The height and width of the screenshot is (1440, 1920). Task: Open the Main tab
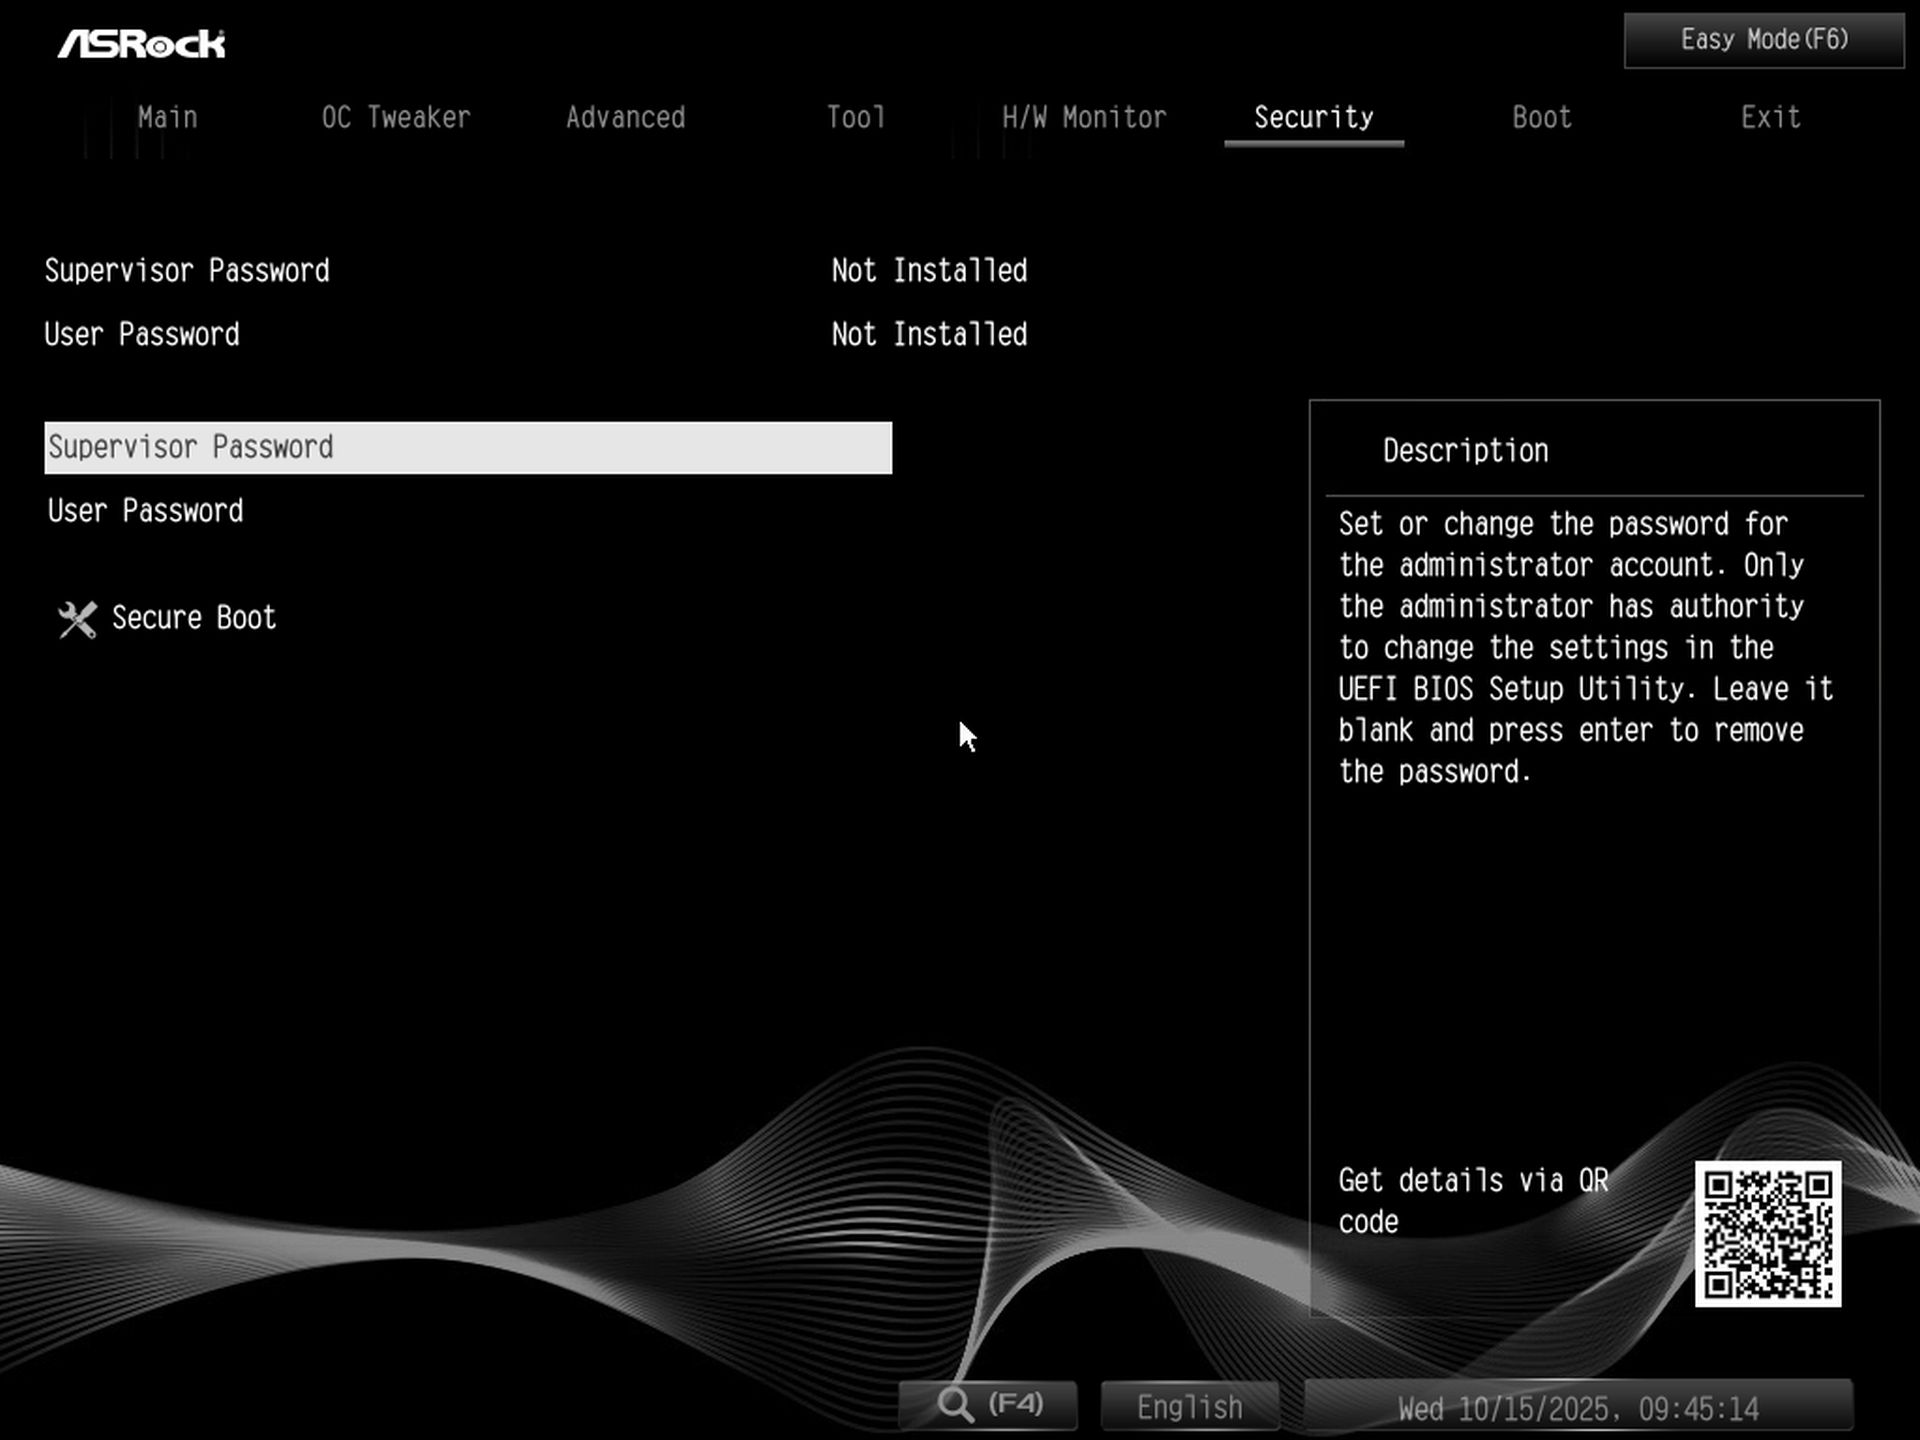(x=167, y=118)
